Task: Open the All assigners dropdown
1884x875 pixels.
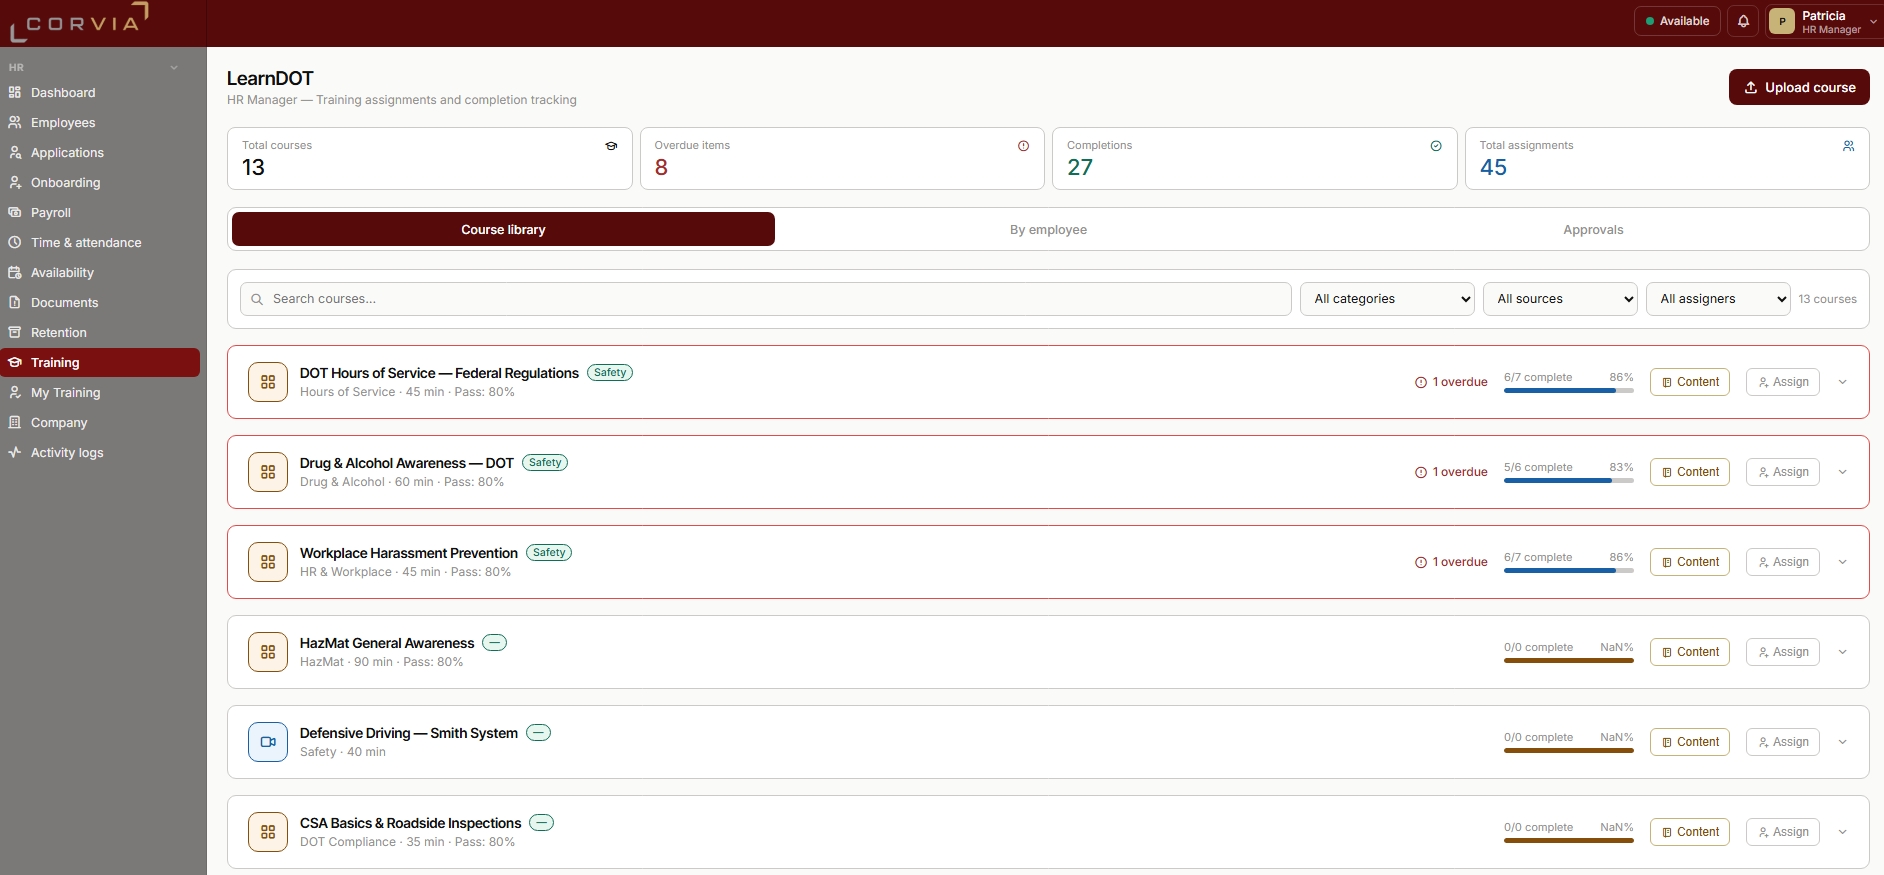Action: coord(1718,299)
